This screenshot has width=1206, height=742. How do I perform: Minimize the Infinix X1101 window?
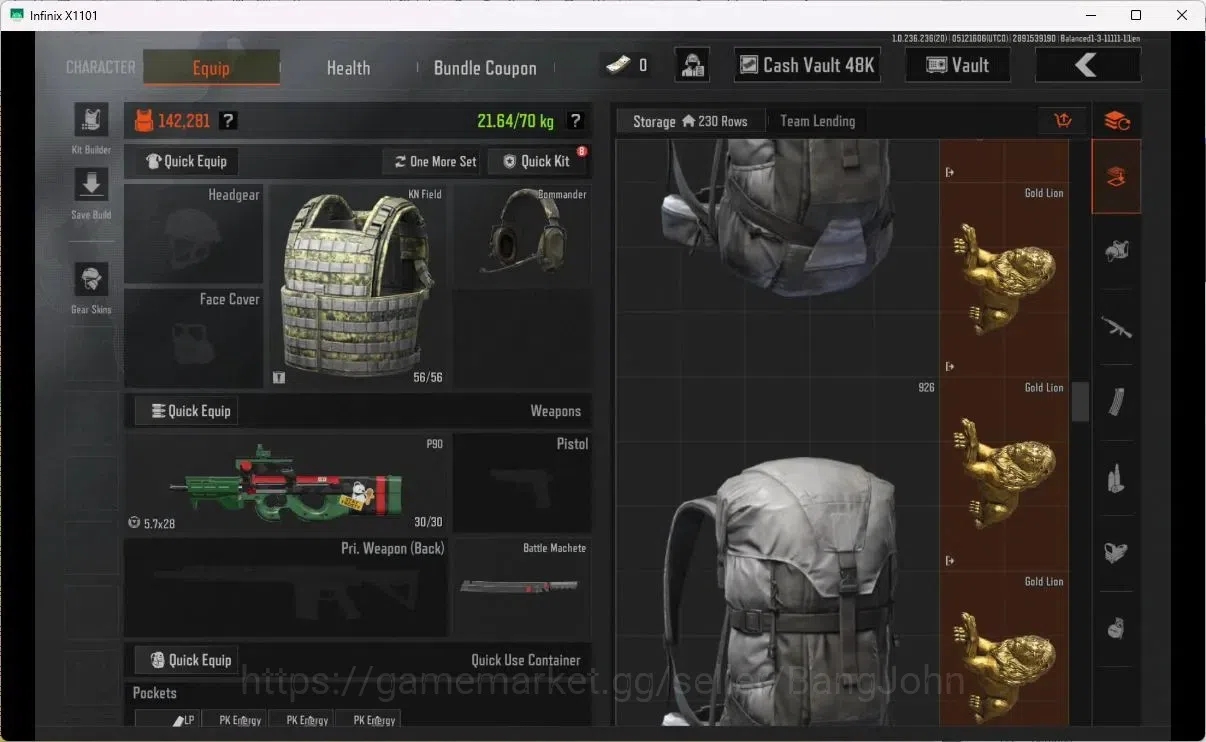[x=1090, y=15]
